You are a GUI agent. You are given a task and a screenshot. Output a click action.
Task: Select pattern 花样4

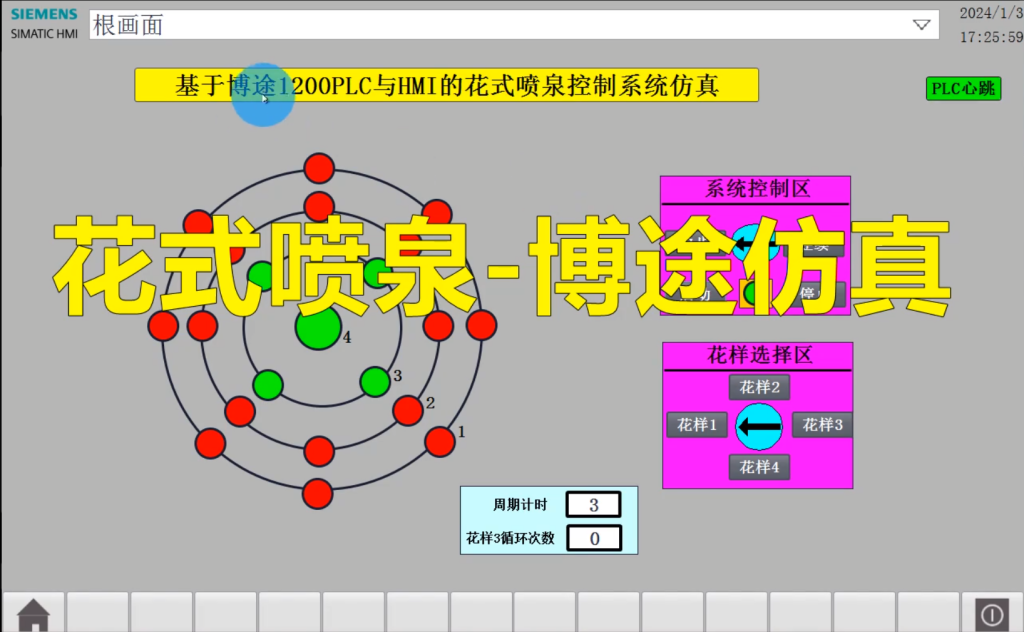758,466
